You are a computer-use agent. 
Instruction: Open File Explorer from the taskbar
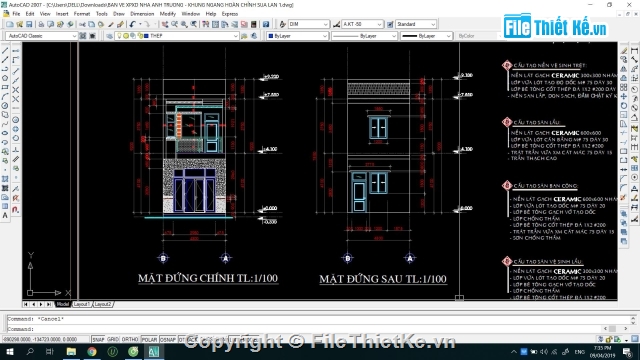[71, 351]
